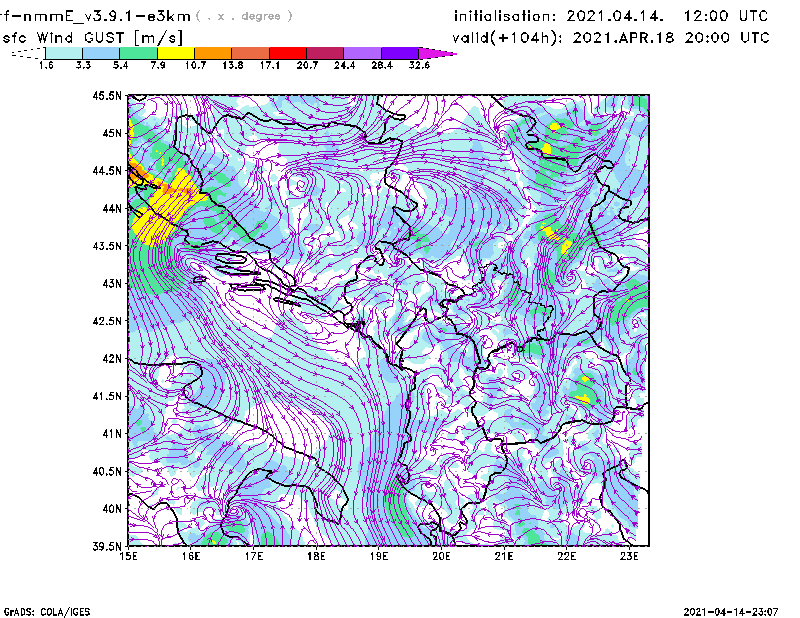Image resolution: width=800 pixels, height=618 pixels.
Task: Pick the coral legend swatch after 13.8
Action: [251, 53]
